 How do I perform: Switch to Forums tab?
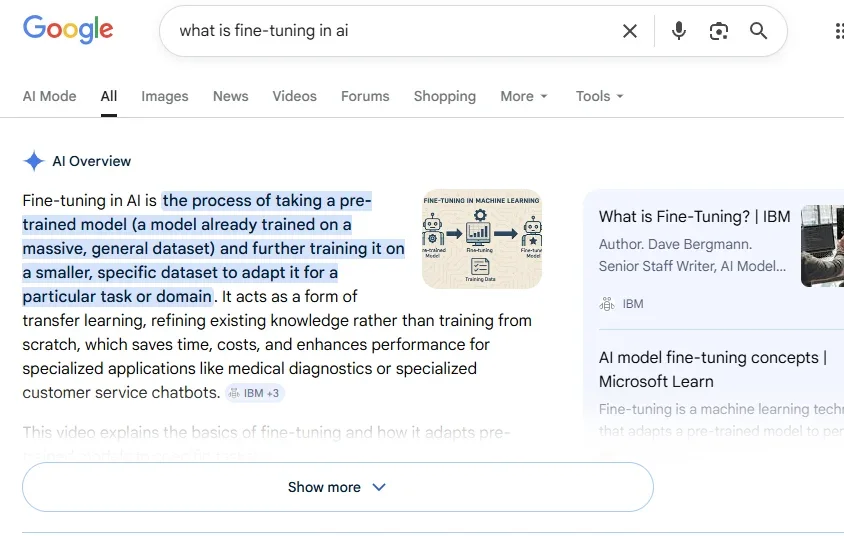(x=365, y=96)
